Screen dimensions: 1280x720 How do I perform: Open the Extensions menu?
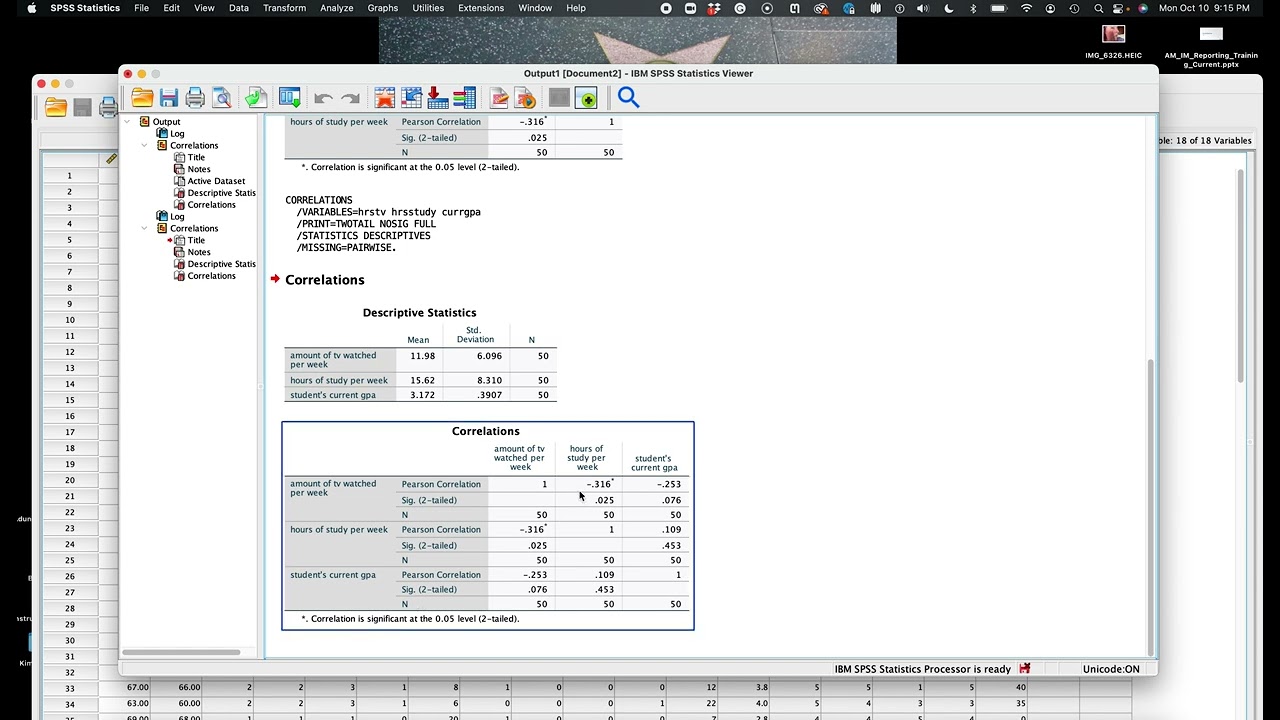click(x=481, y=8)
